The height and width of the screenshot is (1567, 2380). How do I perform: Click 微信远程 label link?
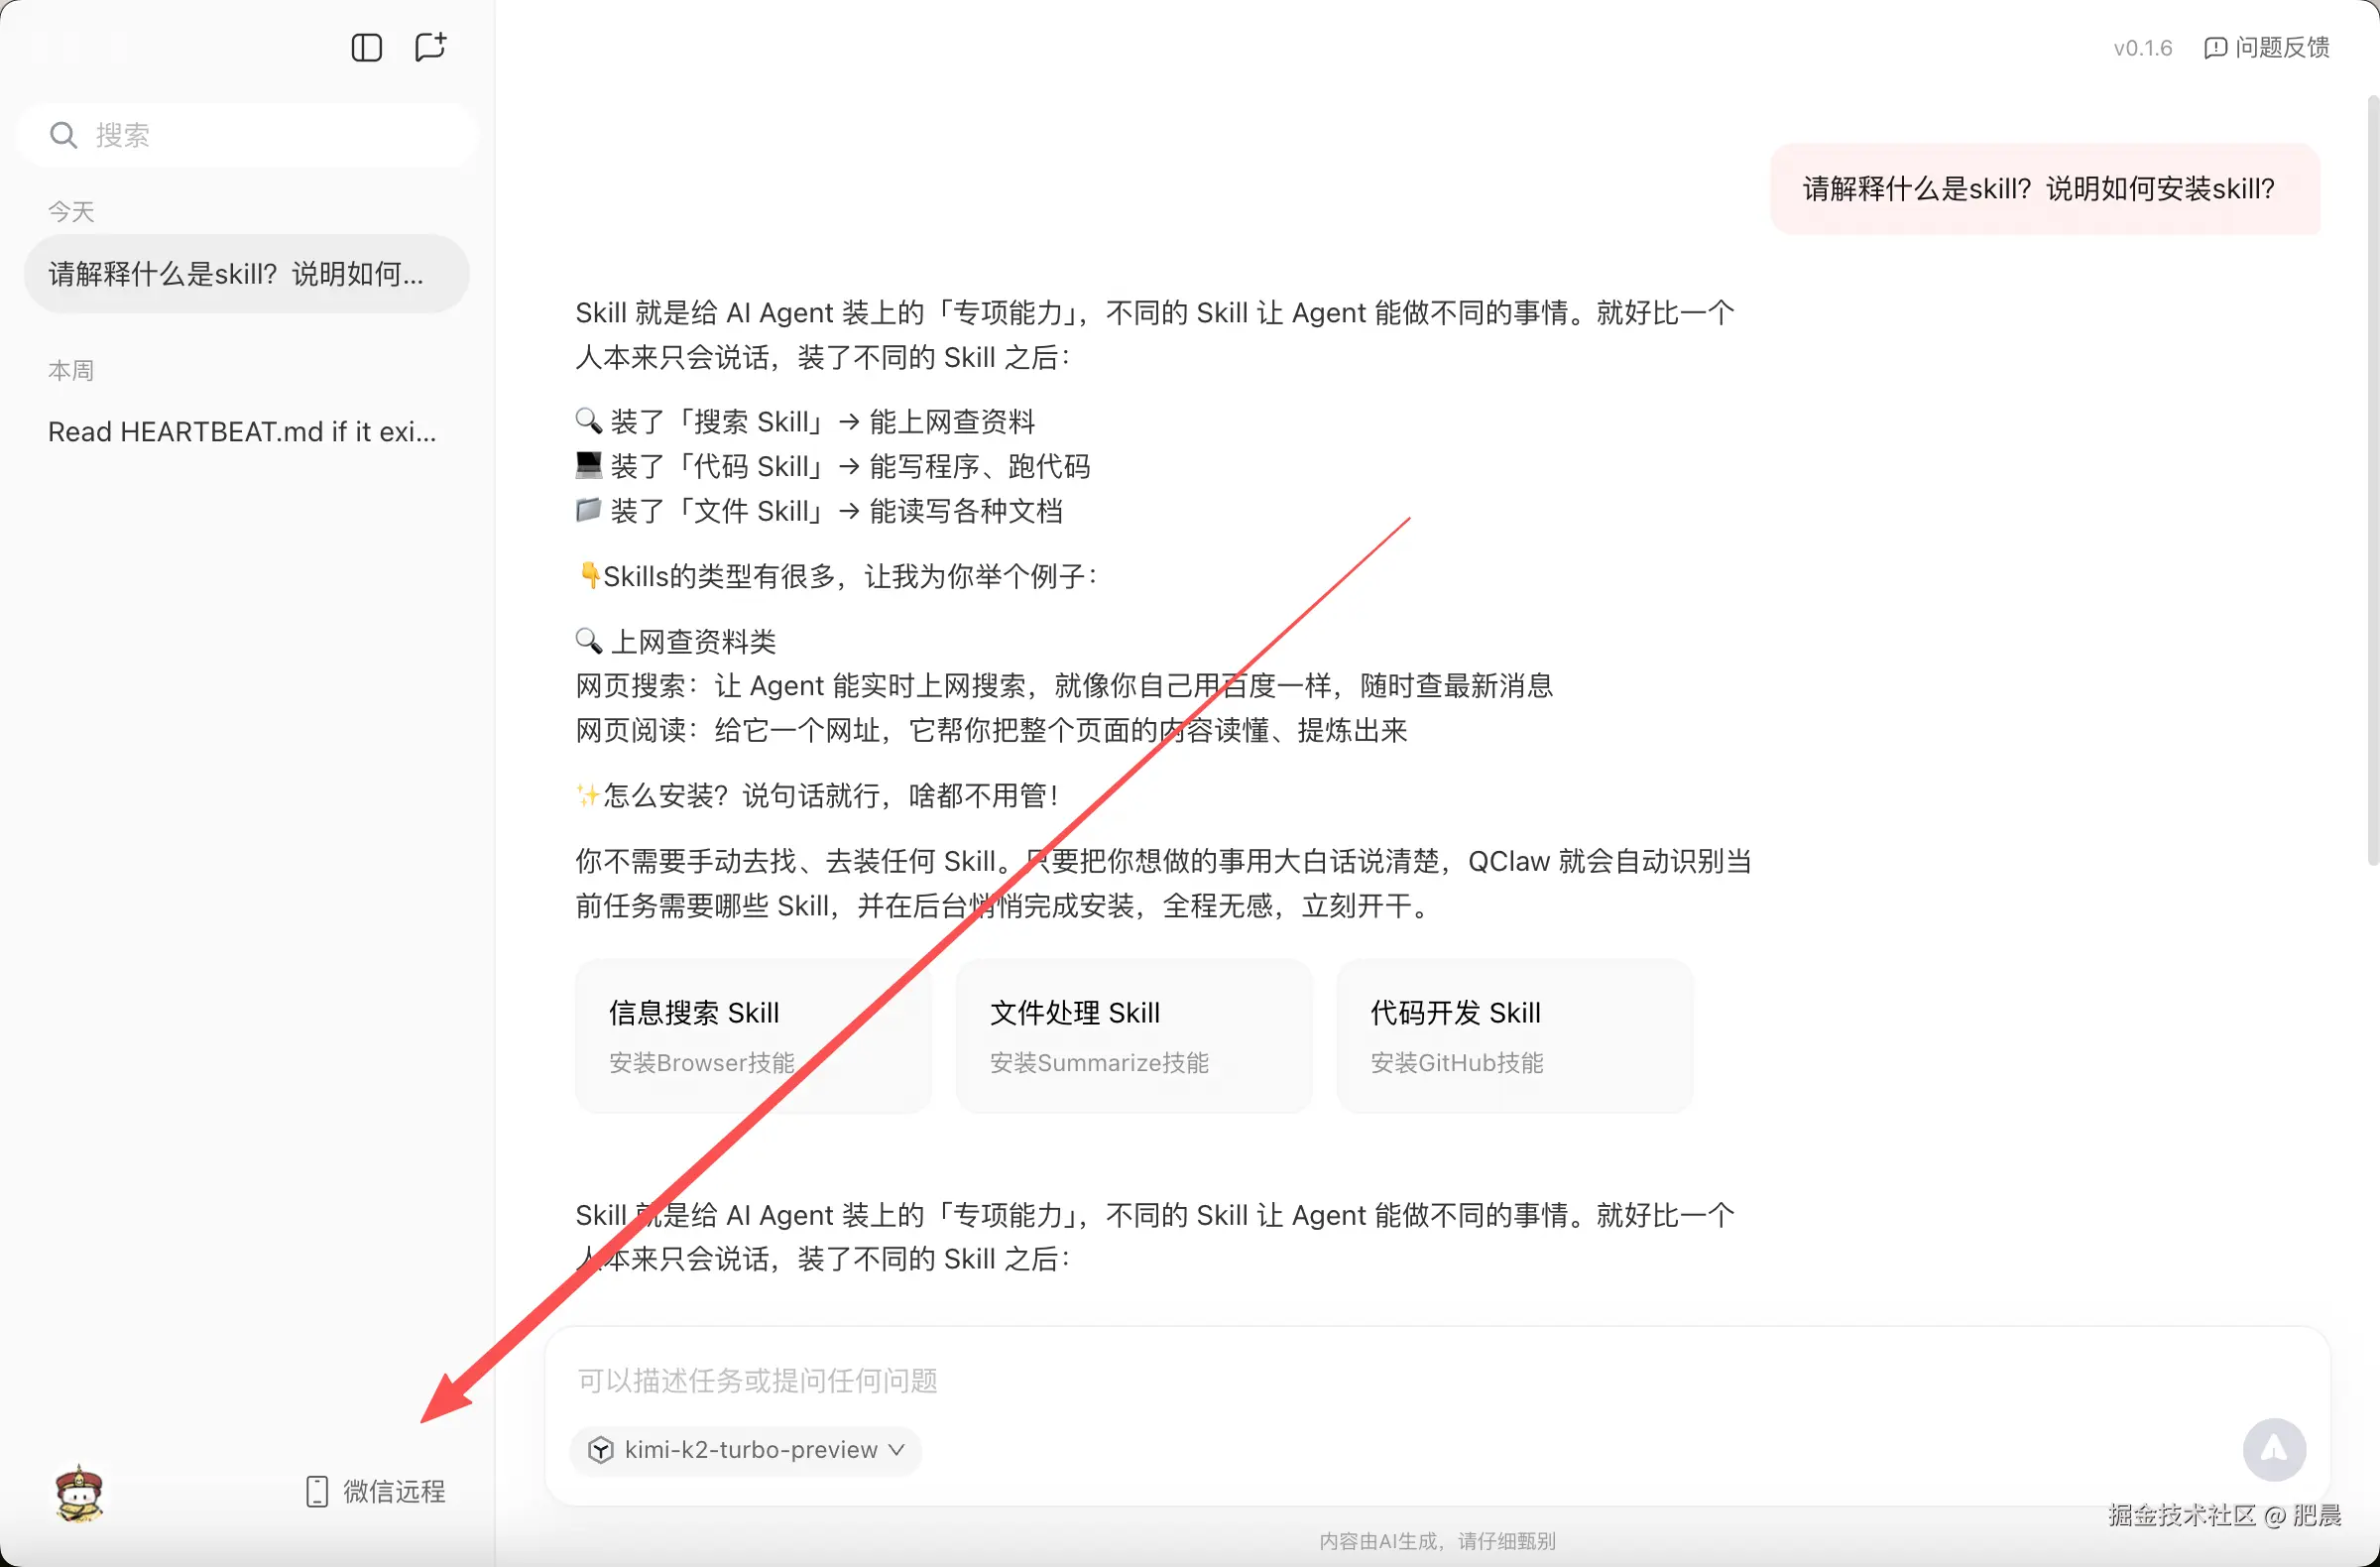[x=394, y=1491]
